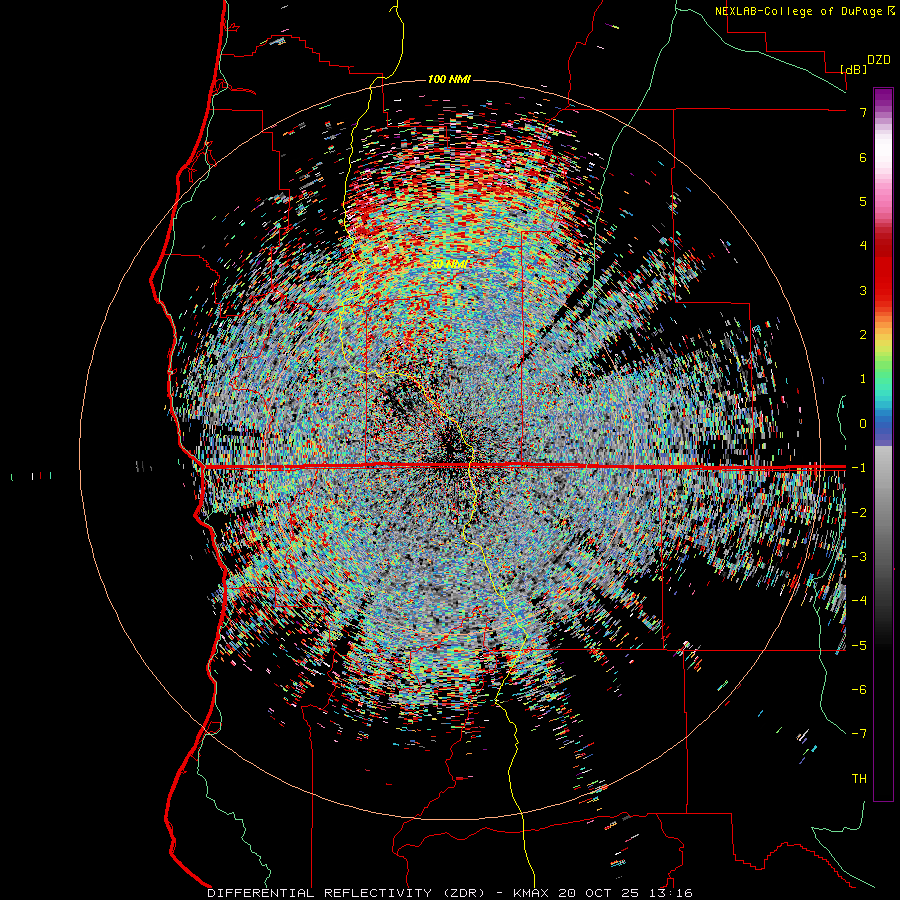This screenshot has width=900, height=900.
Task: Click the color scale label -6
Action: [859, 689]
